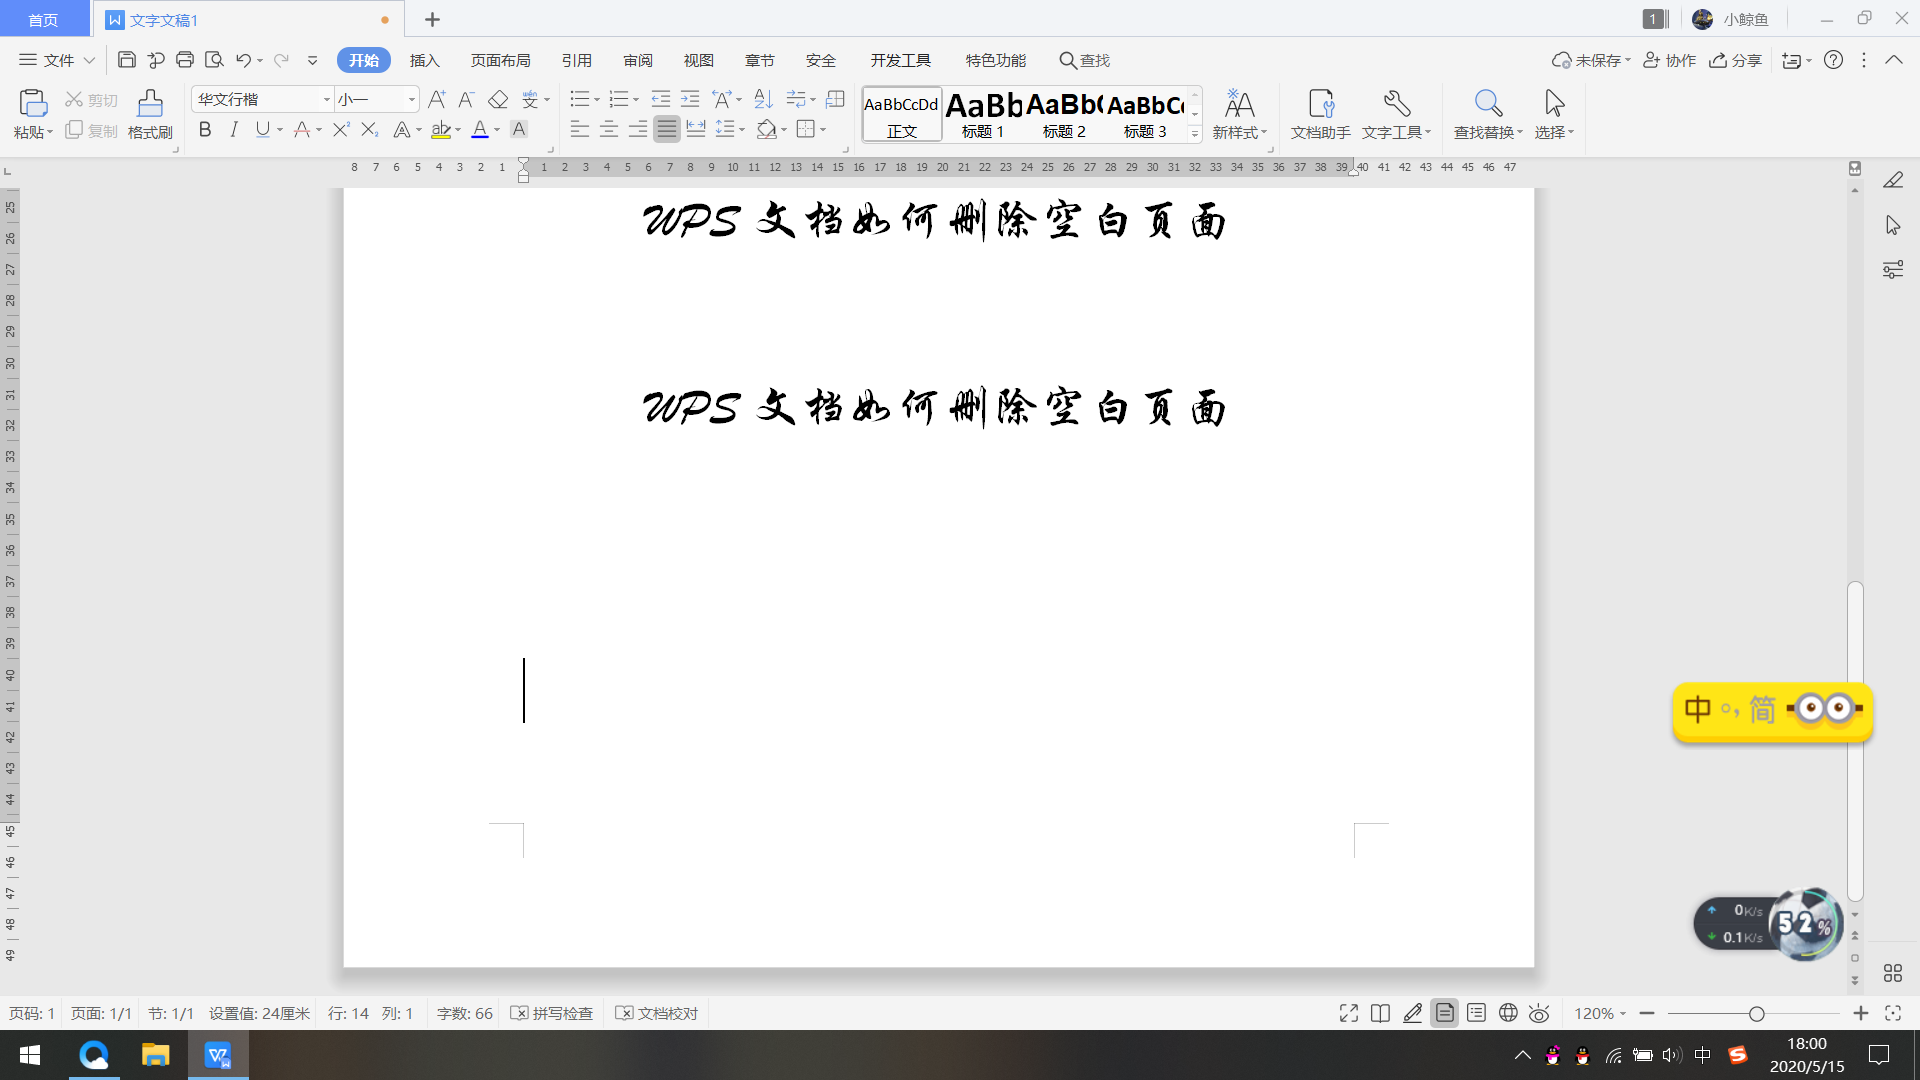Open the Document Assistant (文档助手) icon
Screen dimensions: 1920x1080
click(x=1320, y=113)
